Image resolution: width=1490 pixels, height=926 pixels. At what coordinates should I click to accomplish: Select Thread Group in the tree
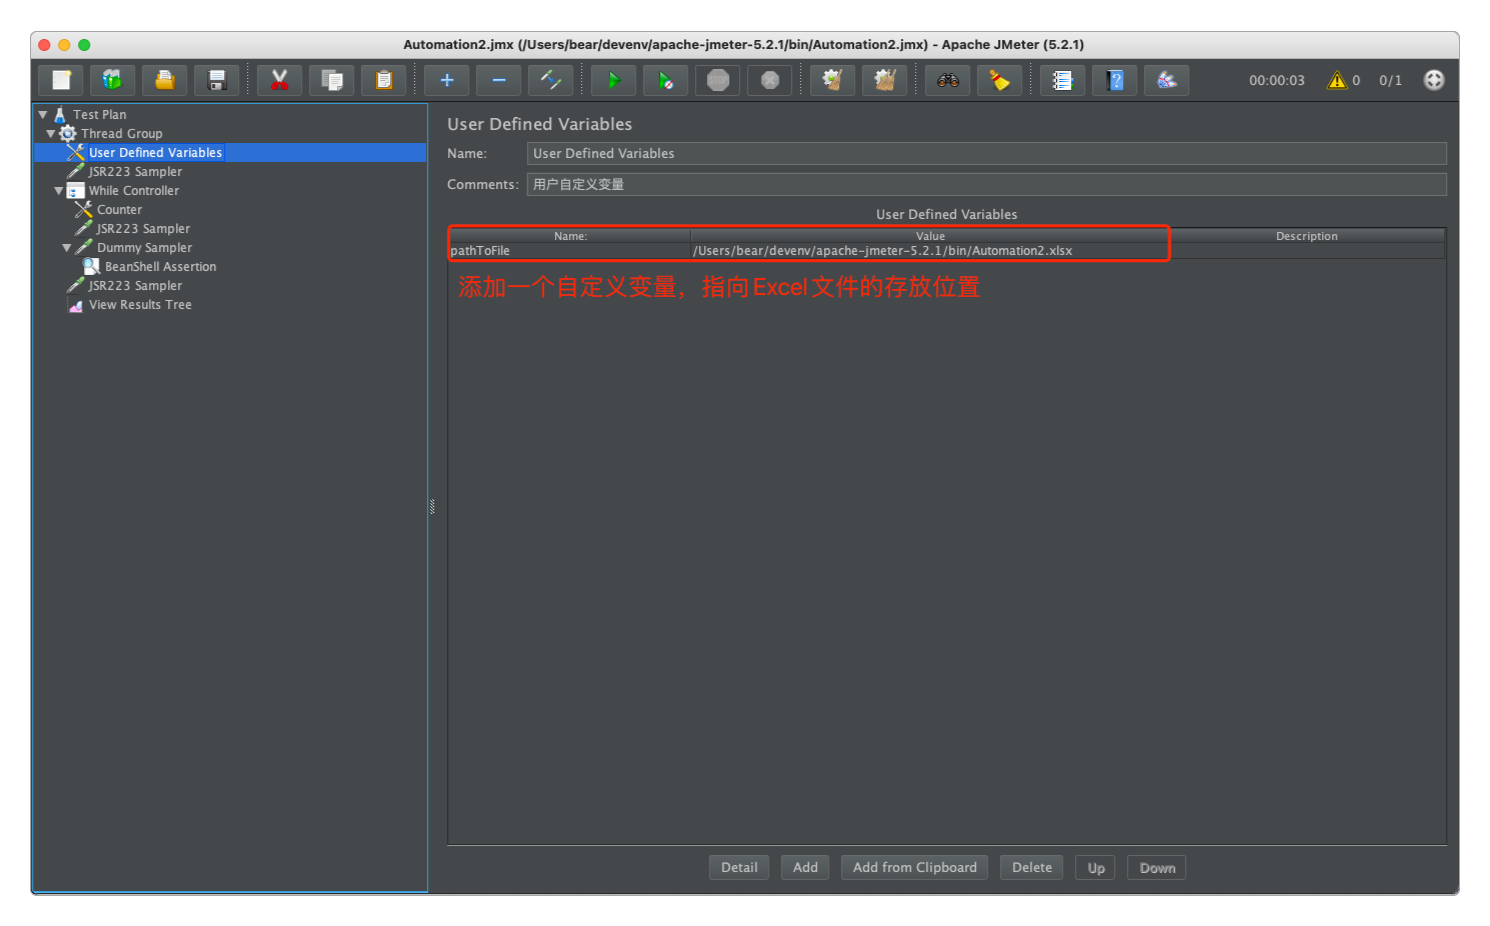(121, 134)
